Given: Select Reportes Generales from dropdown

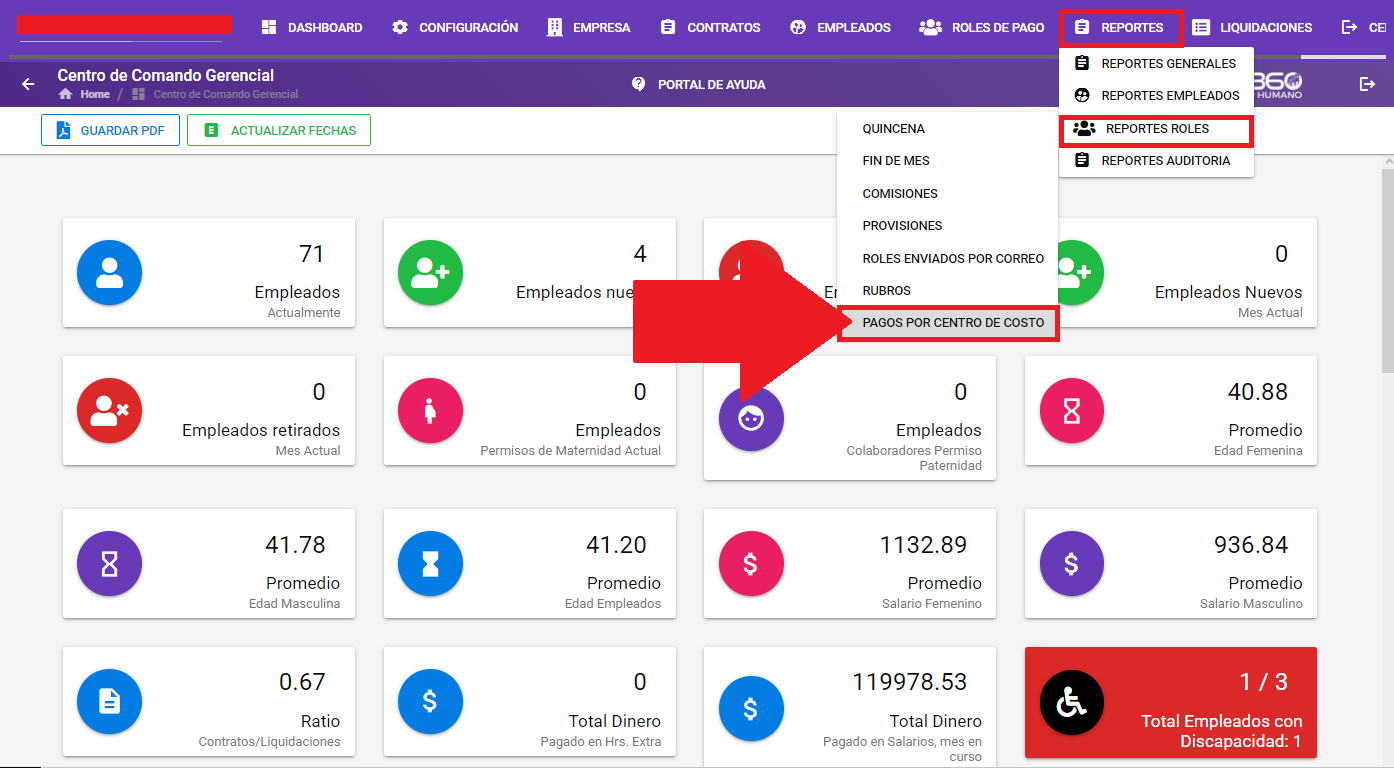Looking at the screenshot, I should coord(1156,63).
